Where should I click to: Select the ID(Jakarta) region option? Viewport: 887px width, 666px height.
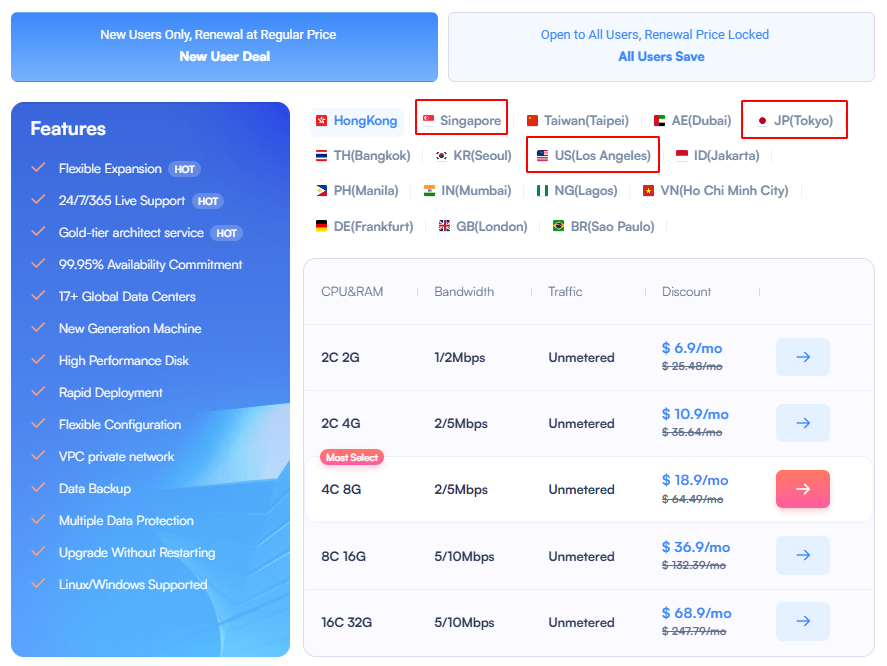717,155
